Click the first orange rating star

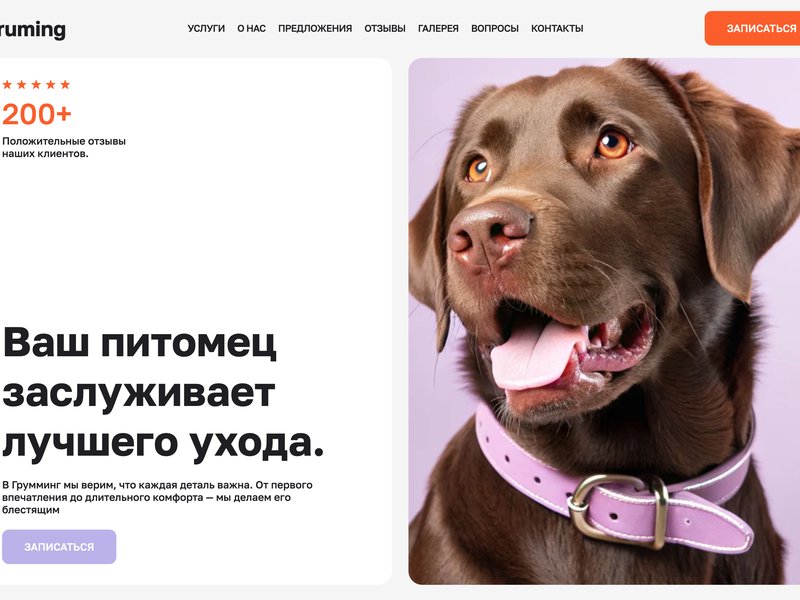[x=7, y=85]
